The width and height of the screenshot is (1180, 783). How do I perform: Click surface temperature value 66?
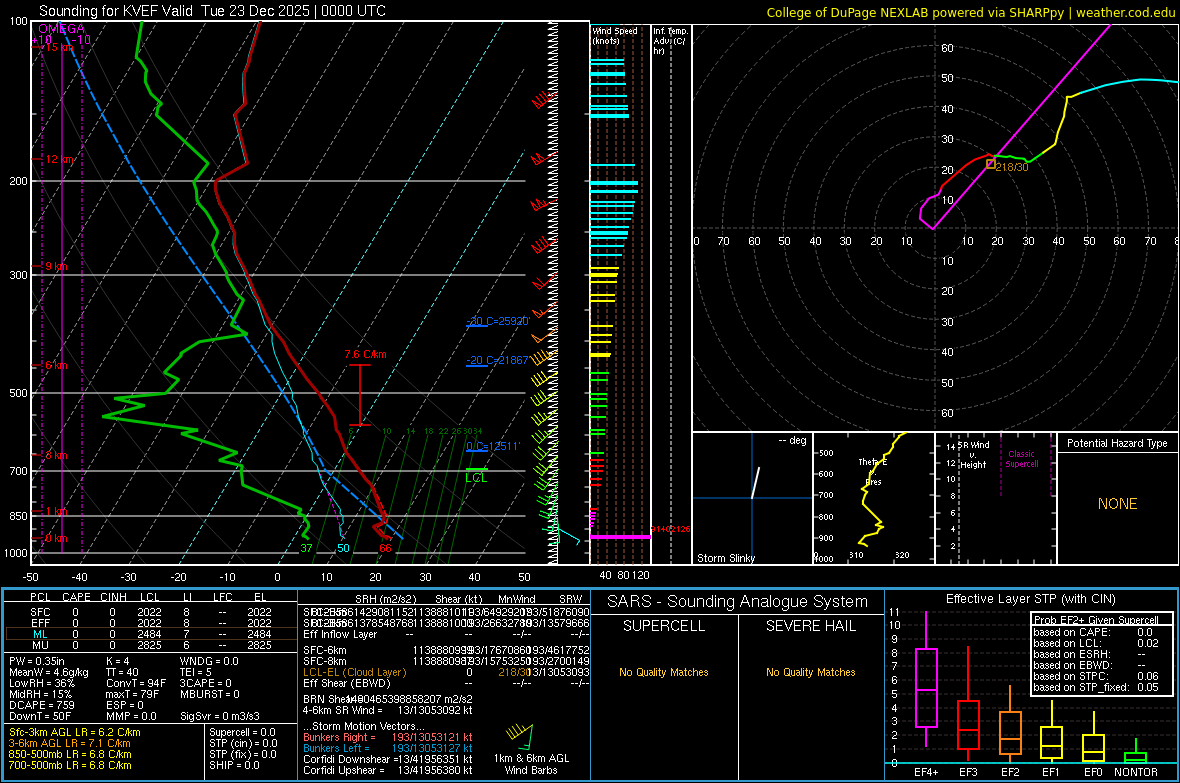(x=385, y=548)
